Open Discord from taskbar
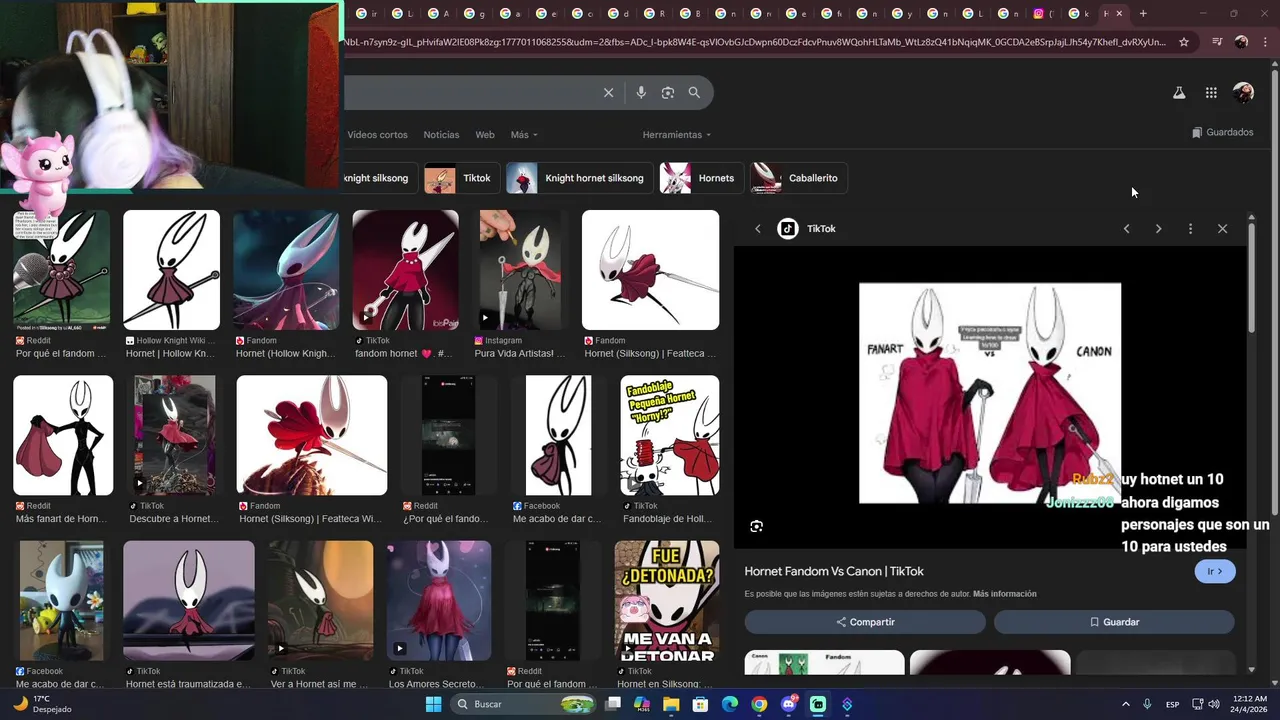 tap(789, 704)
